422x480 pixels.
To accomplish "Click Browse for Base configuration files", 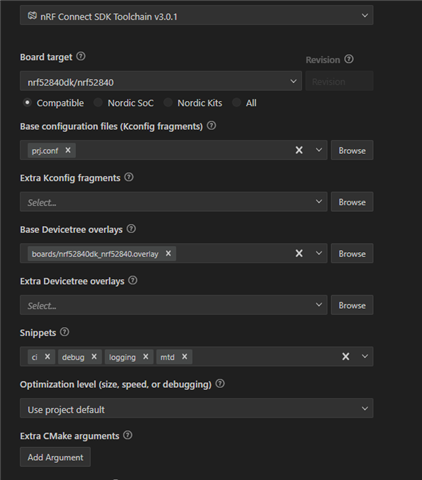I will coord(352,150).
